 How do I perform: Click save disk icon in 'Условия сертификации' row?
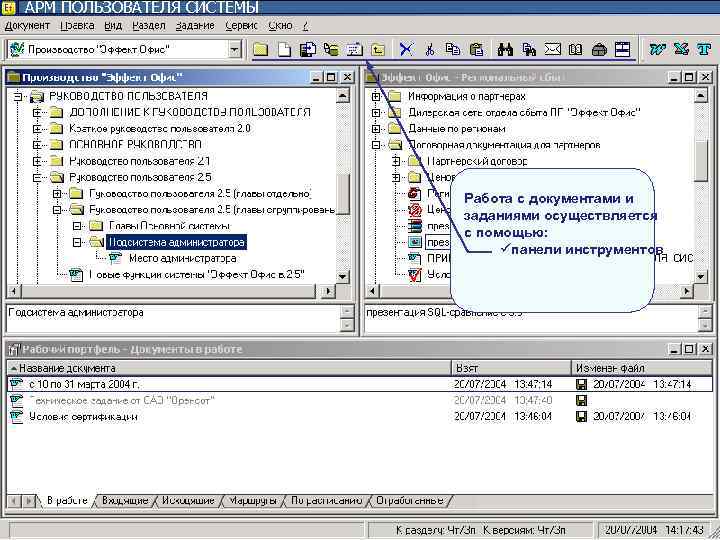(x=581, y=416)
